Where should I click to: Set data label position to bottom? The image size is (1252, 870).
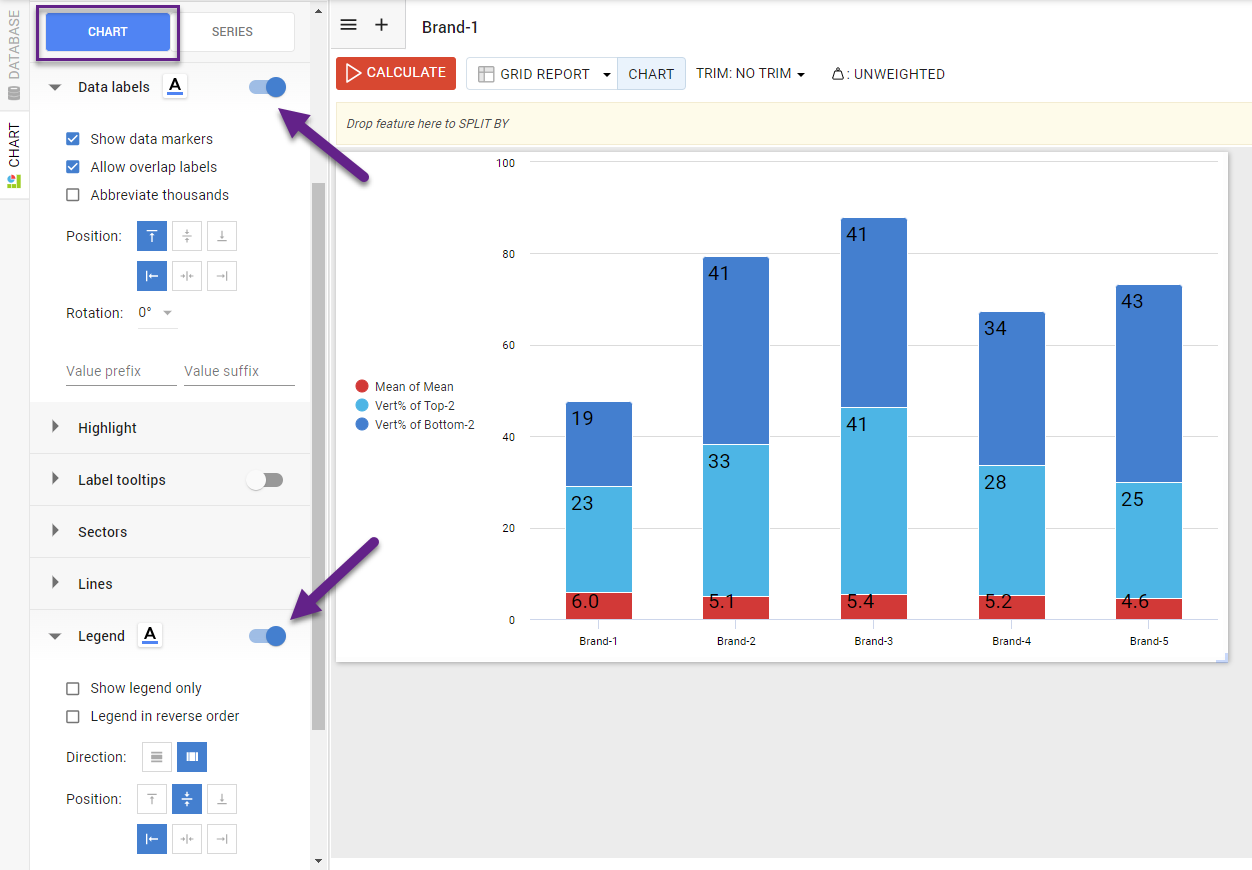pos(222,237)
